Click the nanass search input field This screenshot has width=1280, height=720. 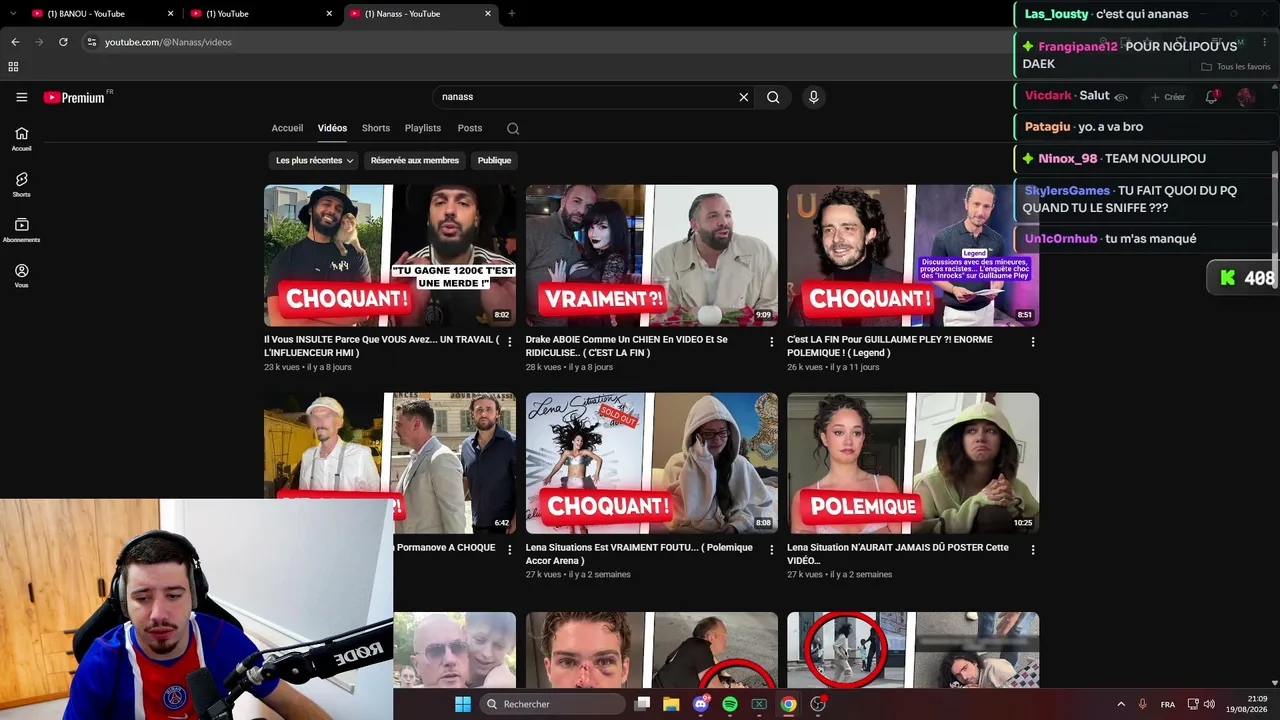point(585,97)
